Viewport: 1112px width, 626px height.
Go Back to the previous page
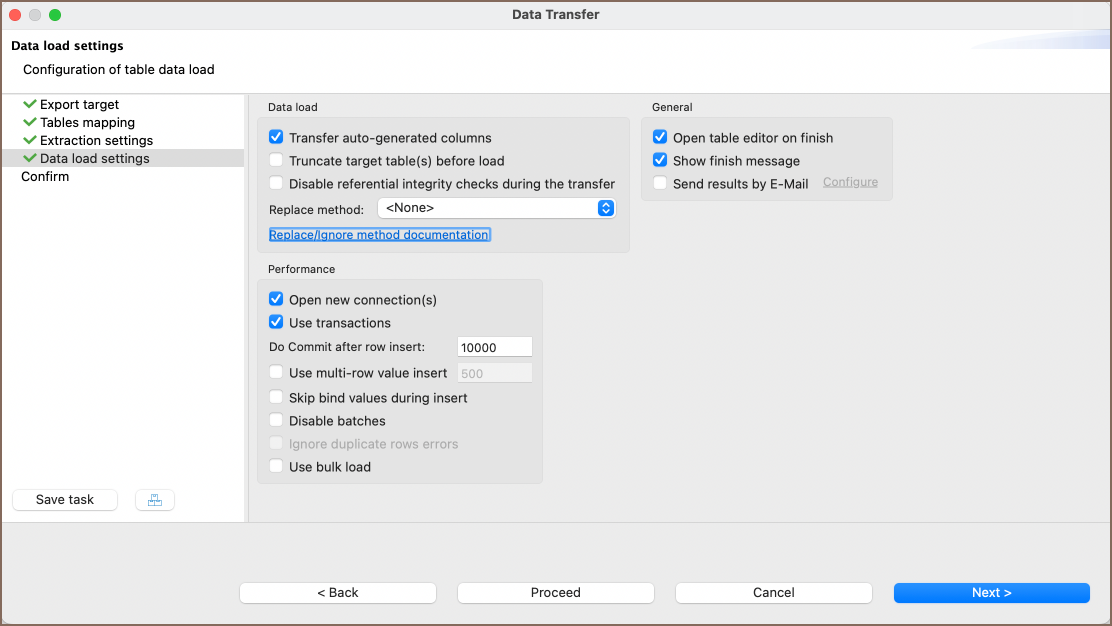(337, 592)
